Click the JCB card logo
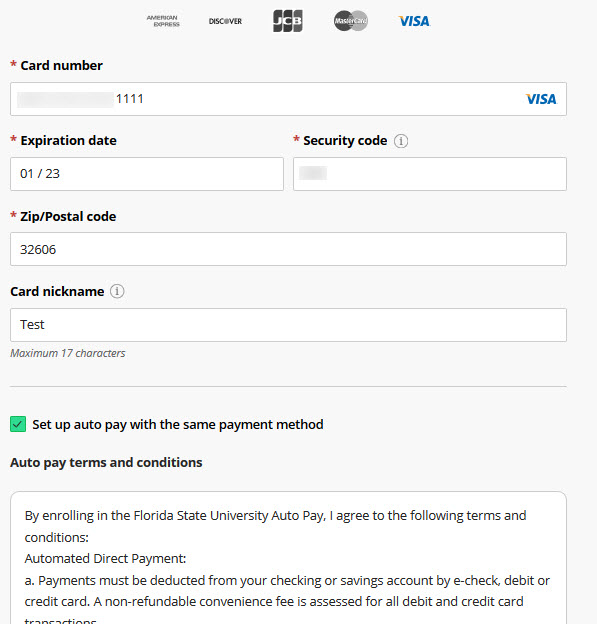This screenshot has width=597, height=624. point(288,21)
